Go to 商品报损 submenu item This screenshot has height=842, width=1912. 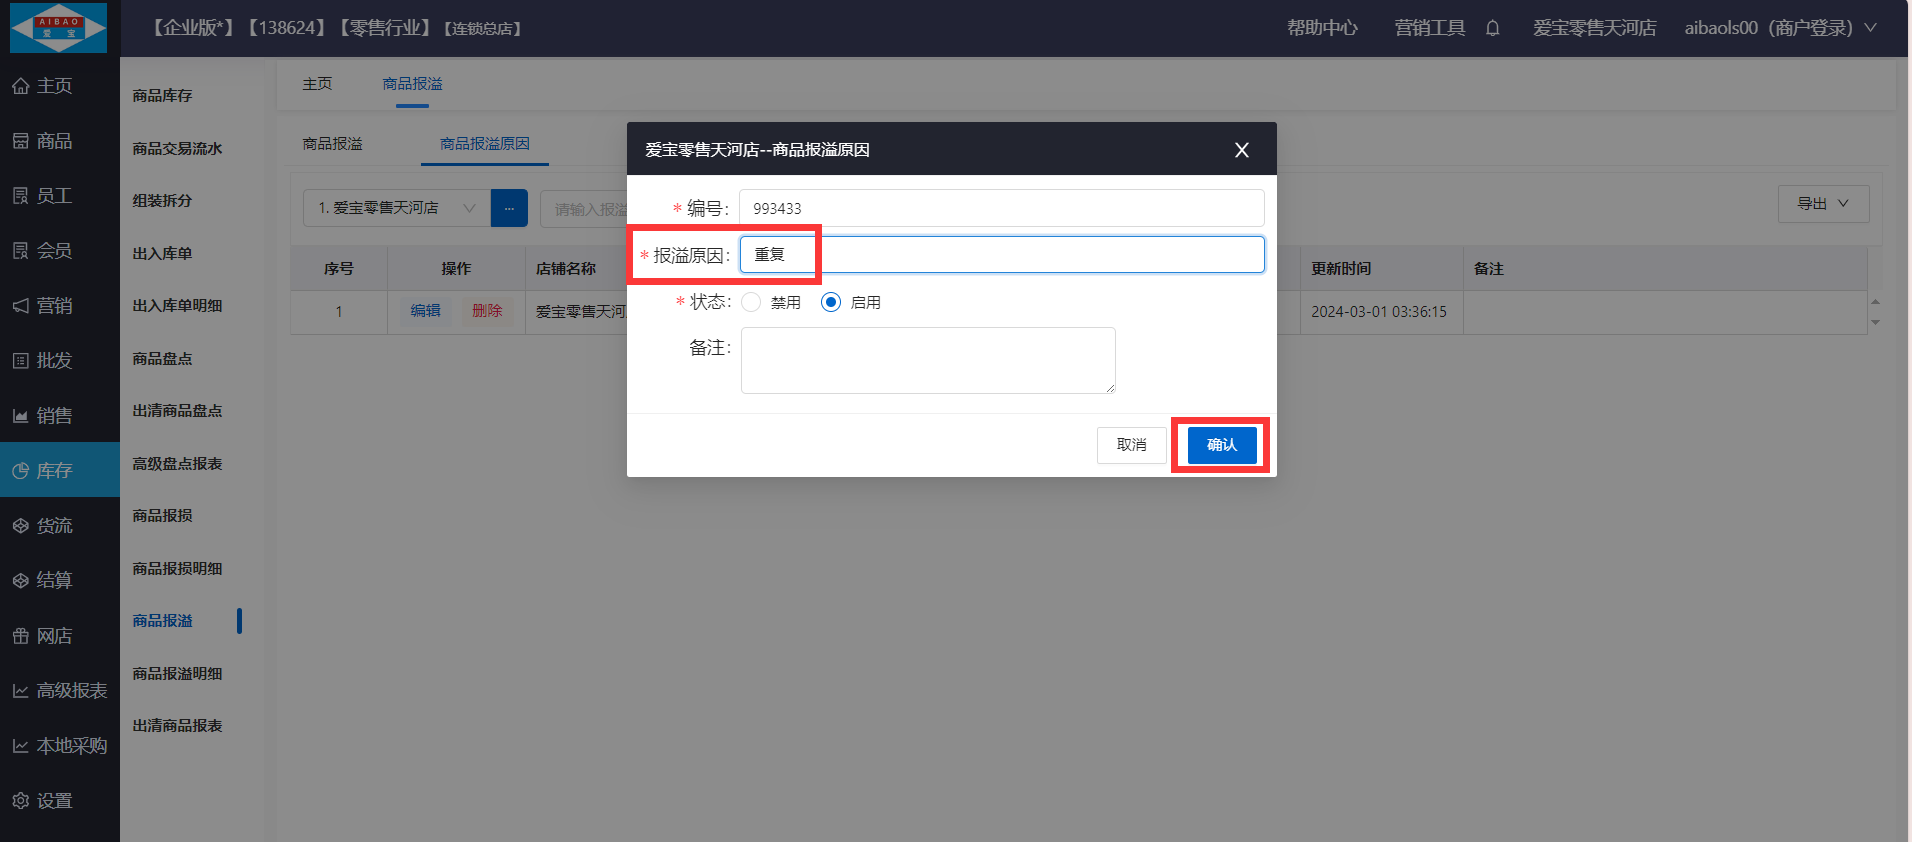(162, 516)
